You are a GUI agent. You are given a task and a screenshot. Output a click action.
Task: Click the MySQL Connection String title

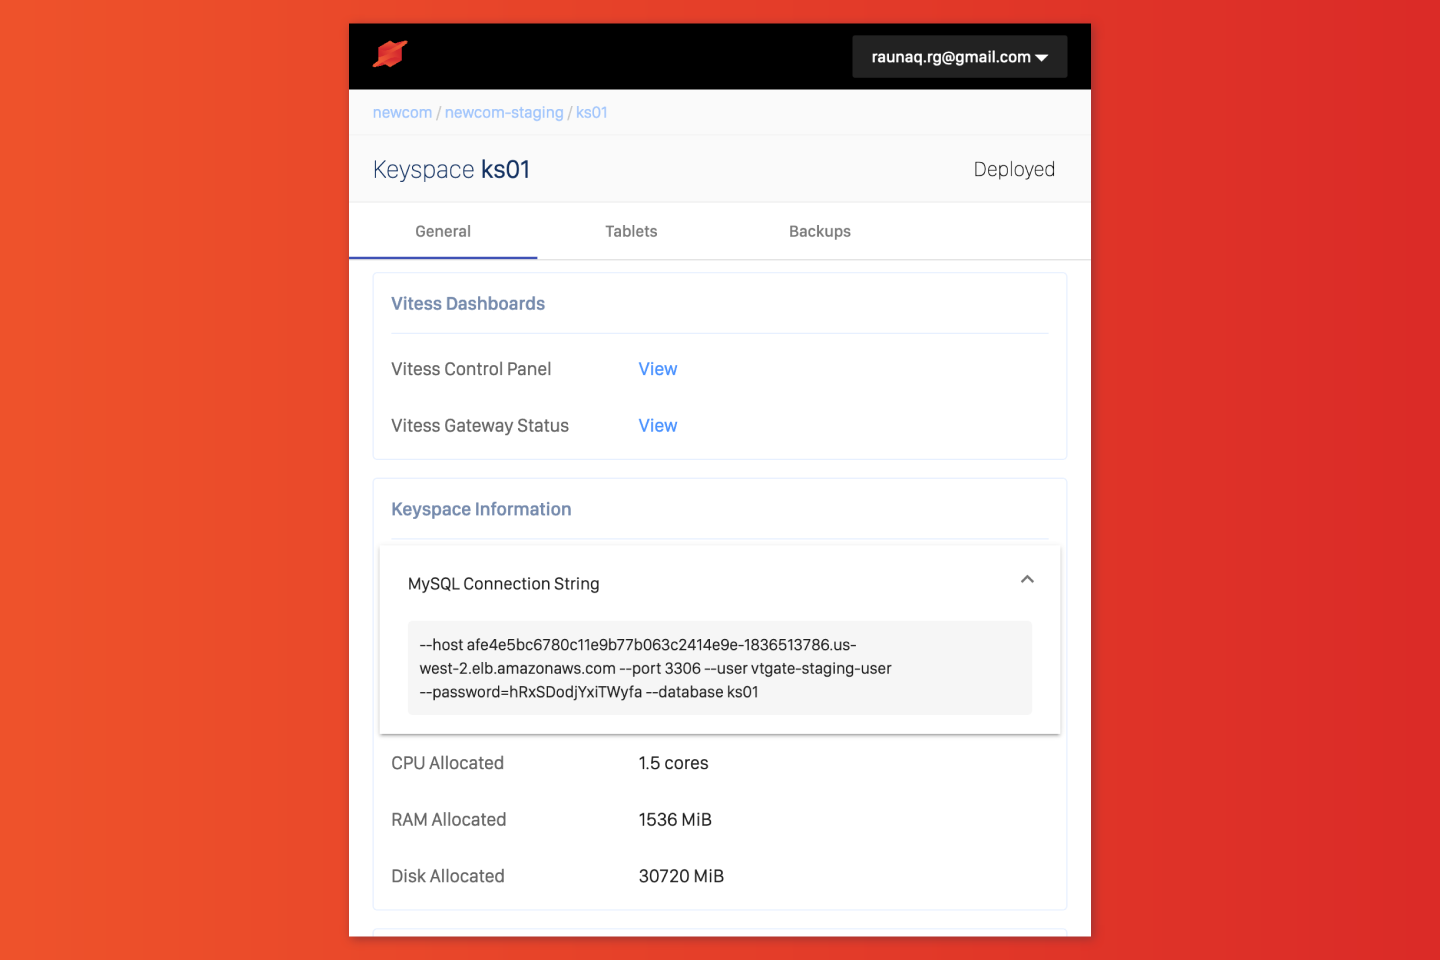click(x=504, y=584)
